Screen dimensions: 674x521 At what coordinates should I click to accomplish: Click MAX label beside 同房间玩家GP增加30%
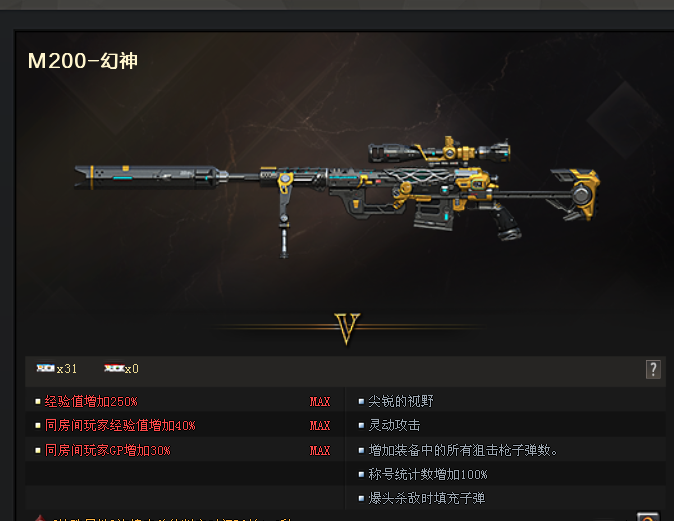pos(320,451)
